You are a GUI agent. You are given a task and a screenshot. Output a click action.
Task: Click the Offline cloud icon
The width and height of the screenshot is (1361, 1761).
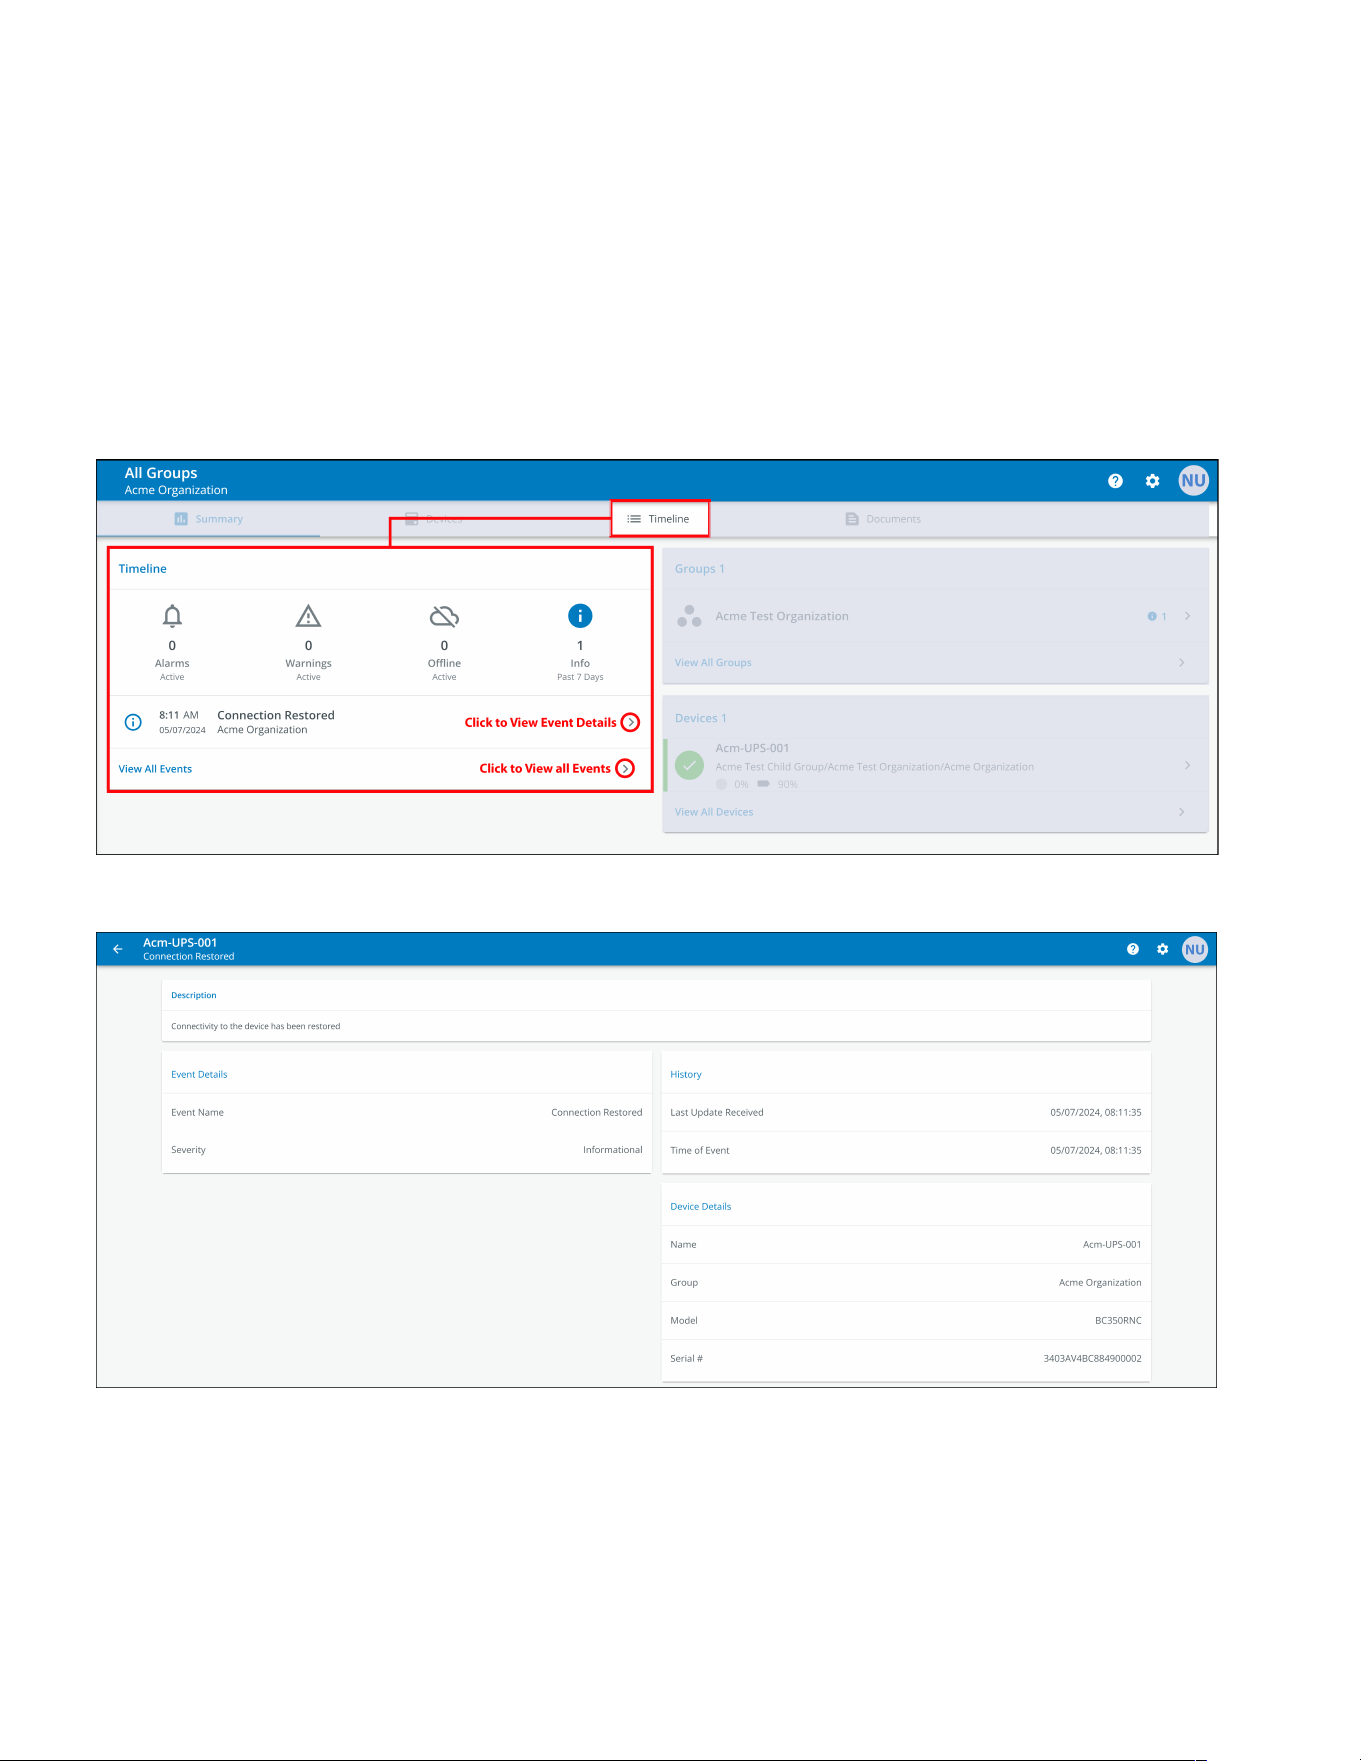point(444,616)
